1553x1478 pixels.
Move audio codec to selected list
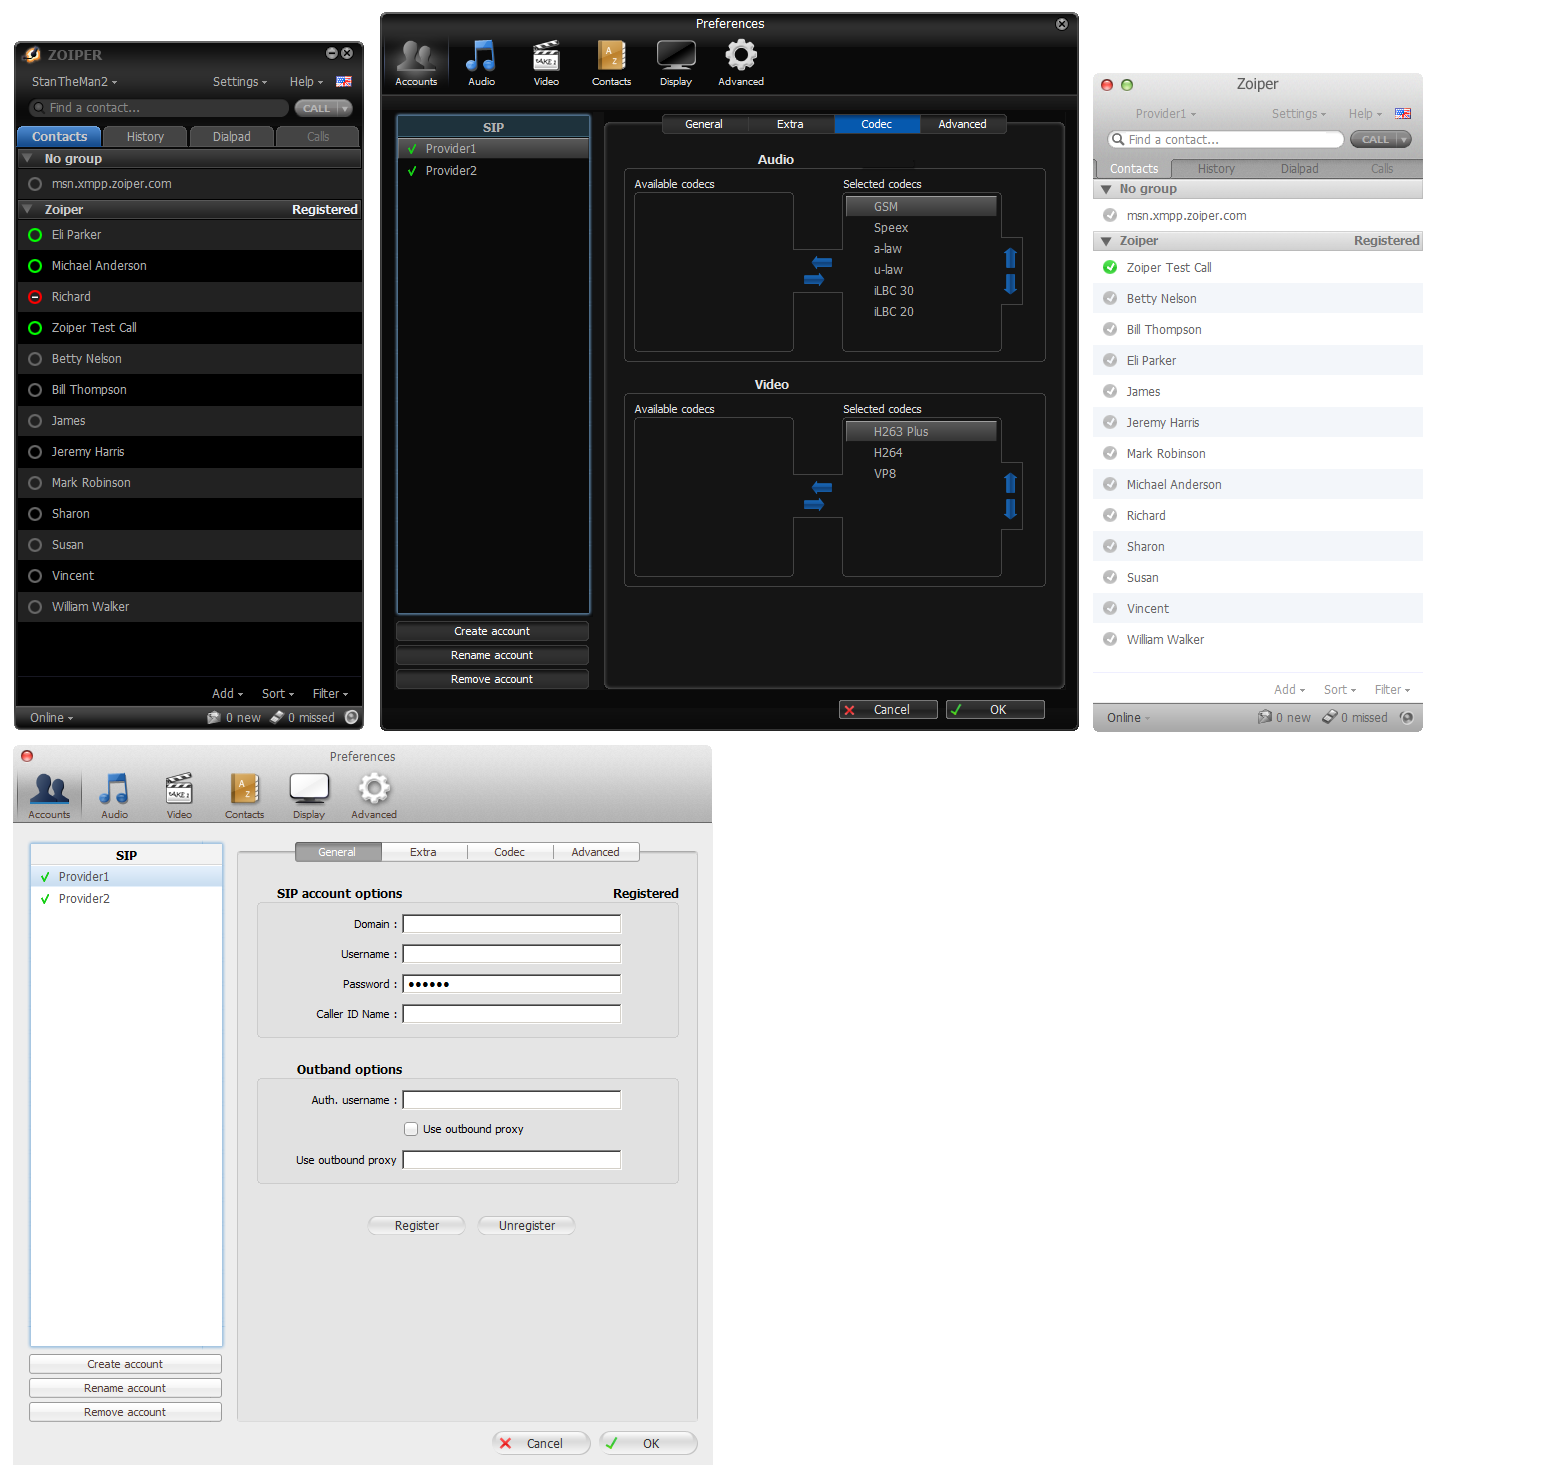pos(814,279)
